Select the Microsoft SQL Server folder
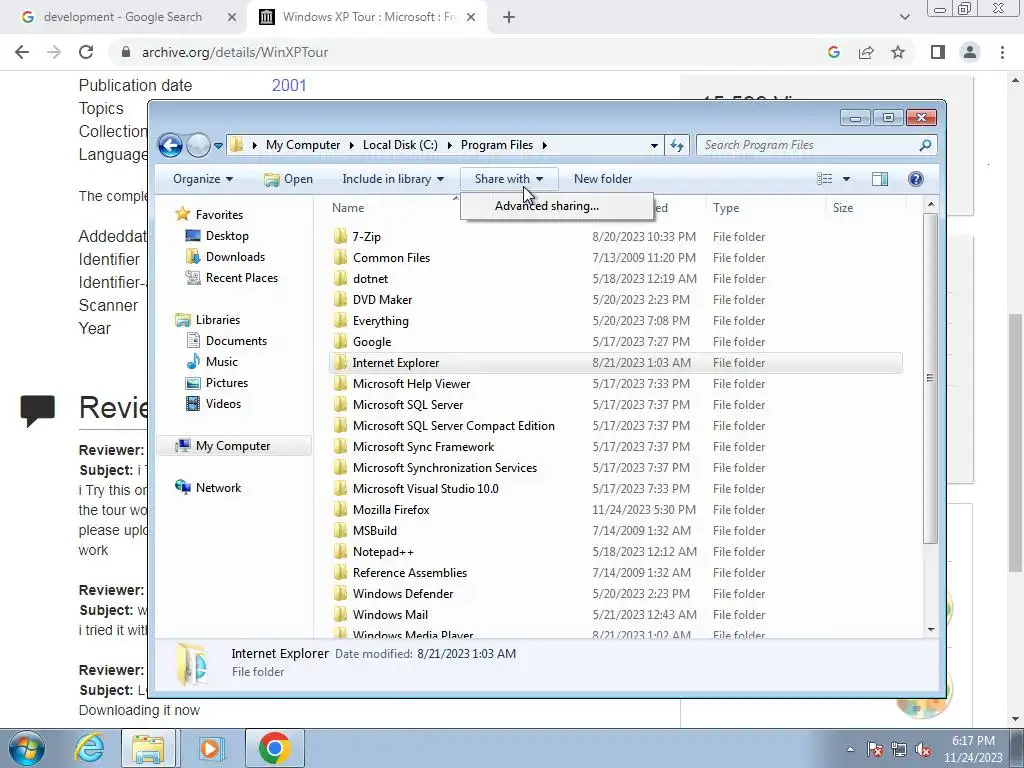This screenshot has height=768, width=1024. 408,405
